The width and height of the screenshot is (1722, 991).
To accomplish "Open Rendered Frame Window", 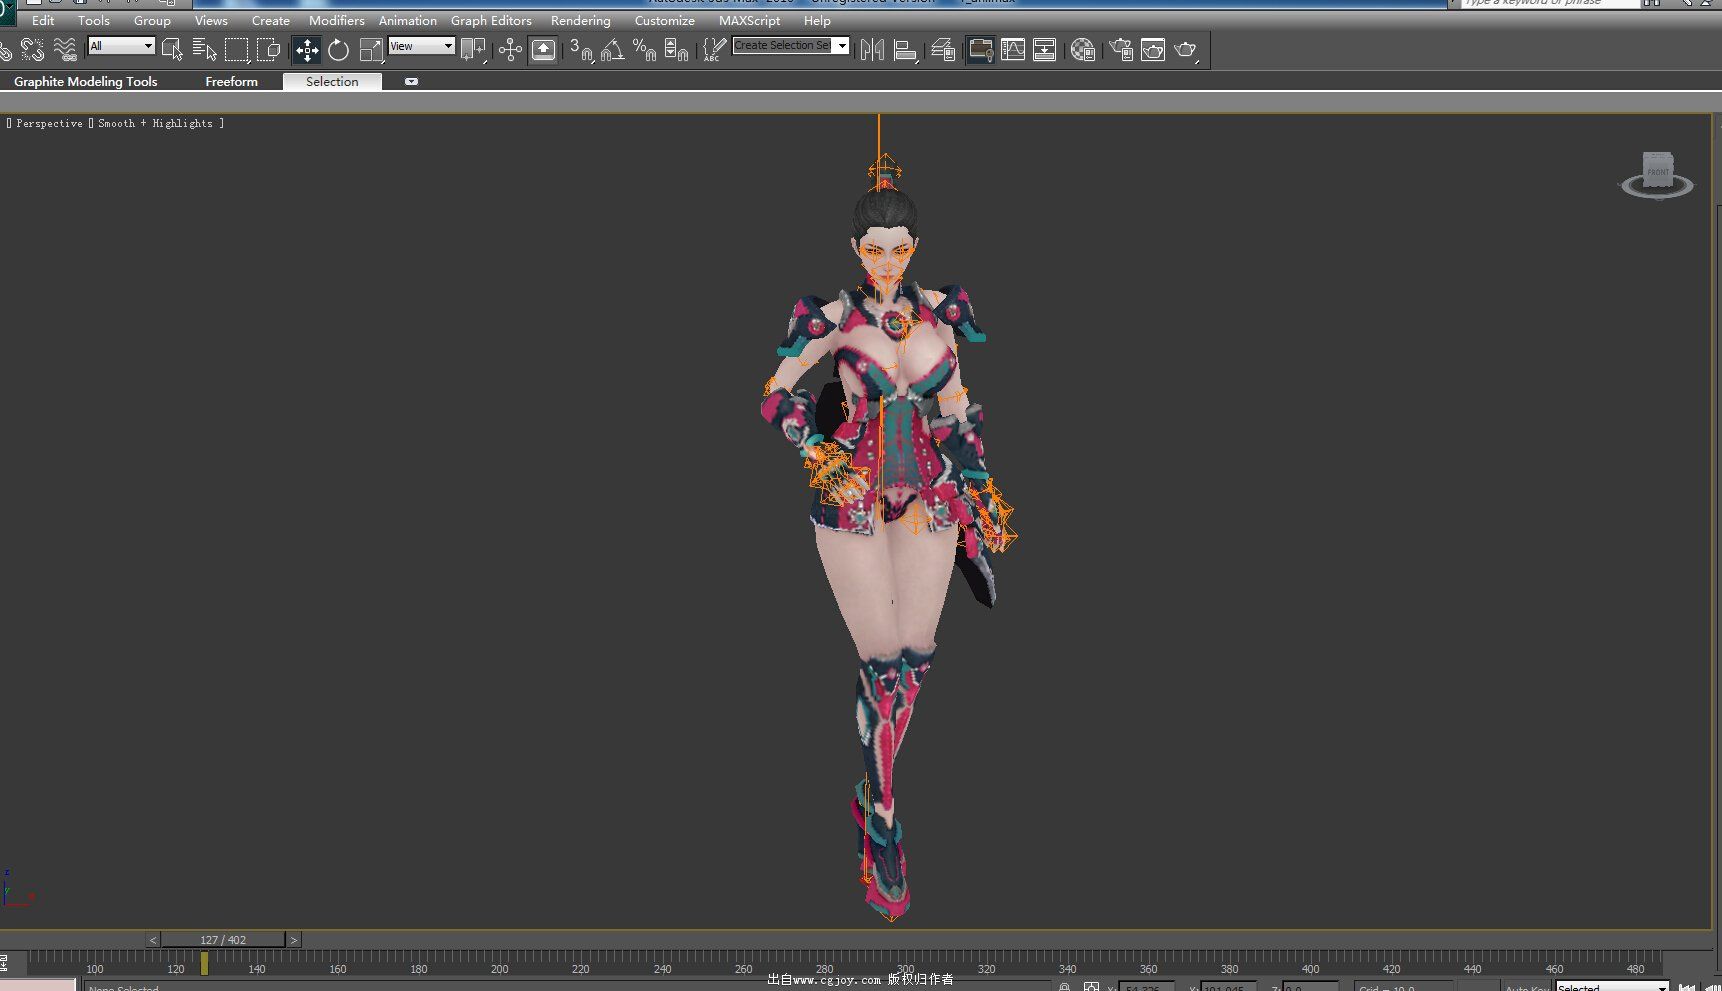I will click(x=1153, y=49).
